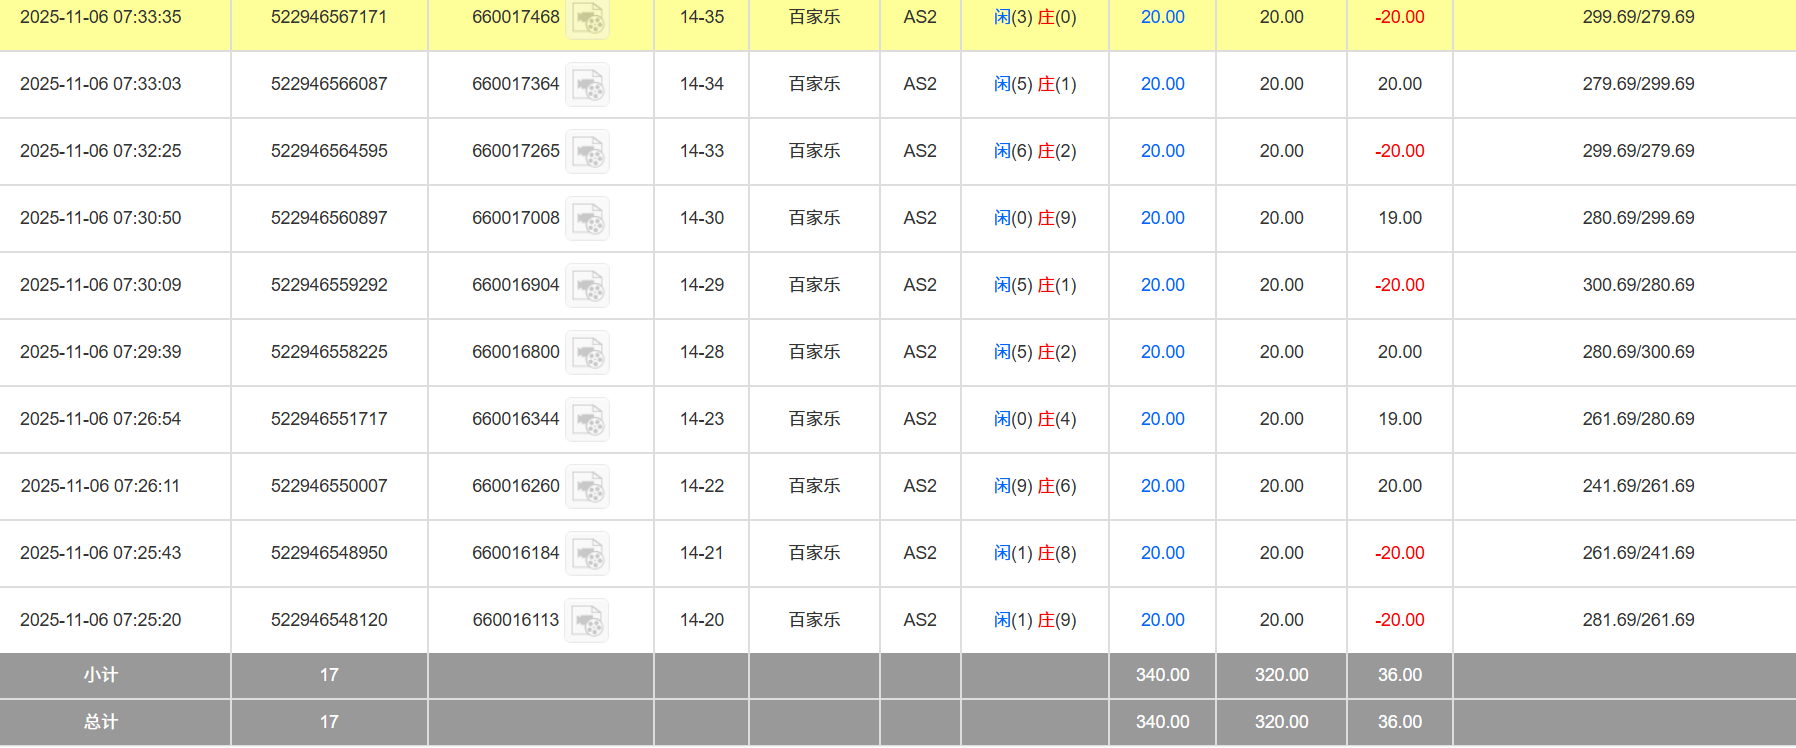Play video replay for round 660017364
Screen dimensions: 1796x748
click(587, 85)
